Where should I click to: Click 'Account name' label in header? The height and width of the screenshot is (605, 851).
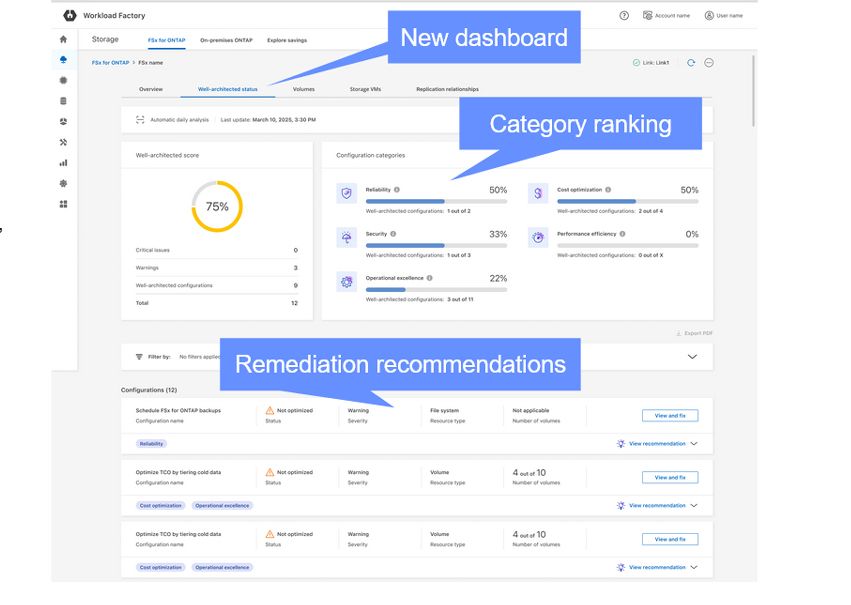[x=672, y=16]
